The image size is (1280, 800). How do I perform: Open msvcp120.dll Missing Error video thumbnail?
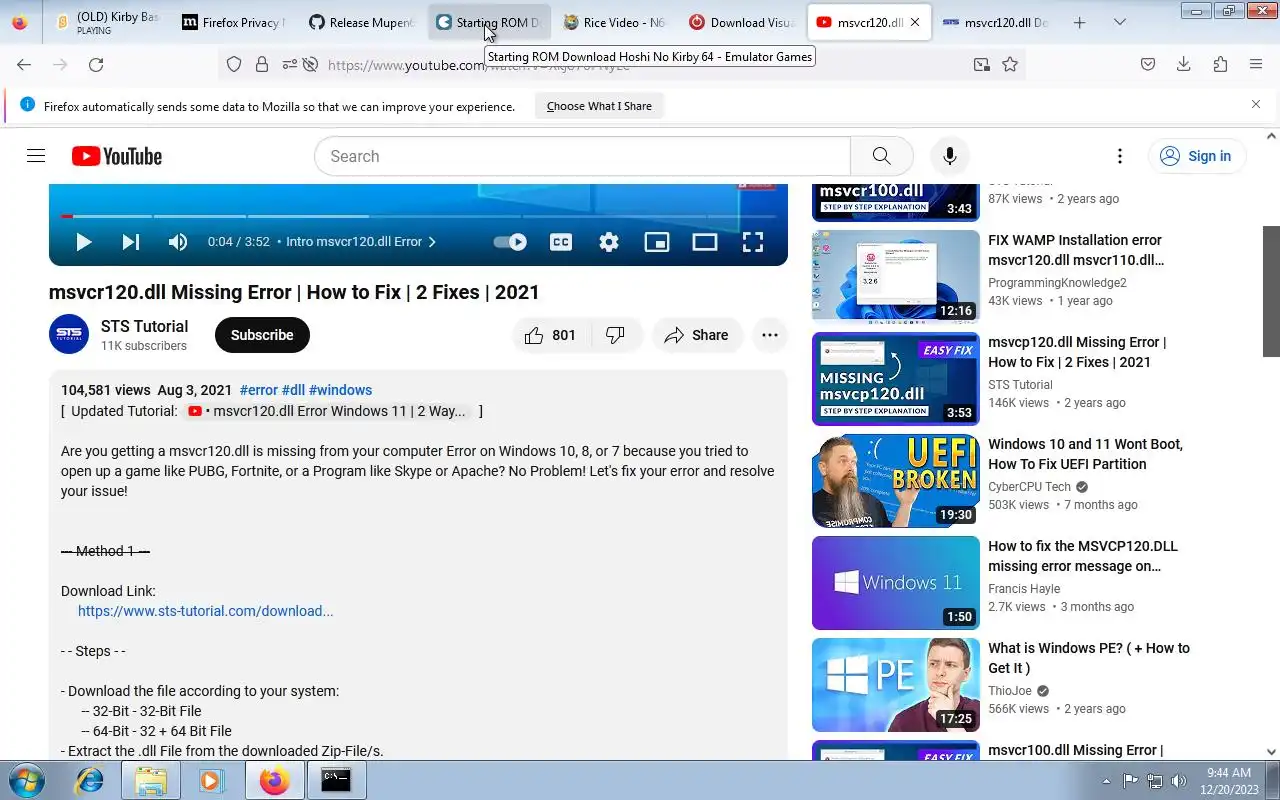896,379
